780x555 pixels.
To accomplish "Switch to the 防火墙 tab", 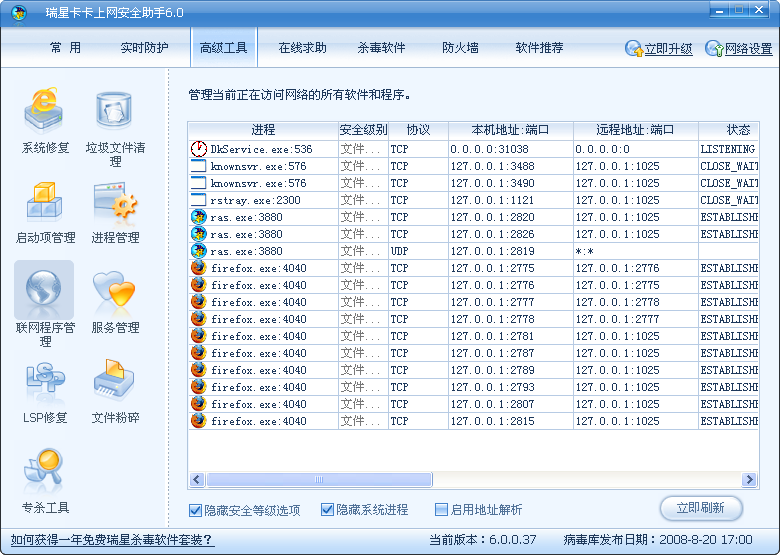I will [x=460, y=48].
